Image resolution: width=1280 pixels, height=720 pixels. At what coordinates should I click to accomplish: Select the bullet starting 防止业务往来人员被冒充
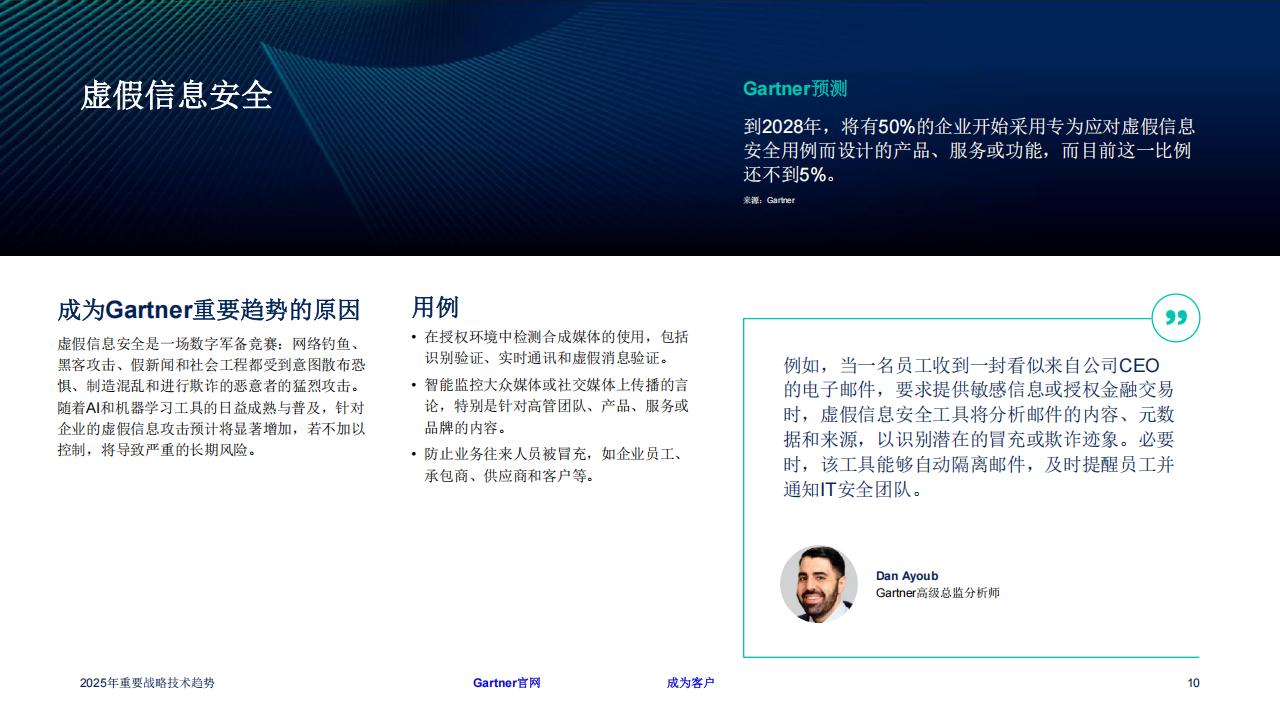click(x=551, y=465)
